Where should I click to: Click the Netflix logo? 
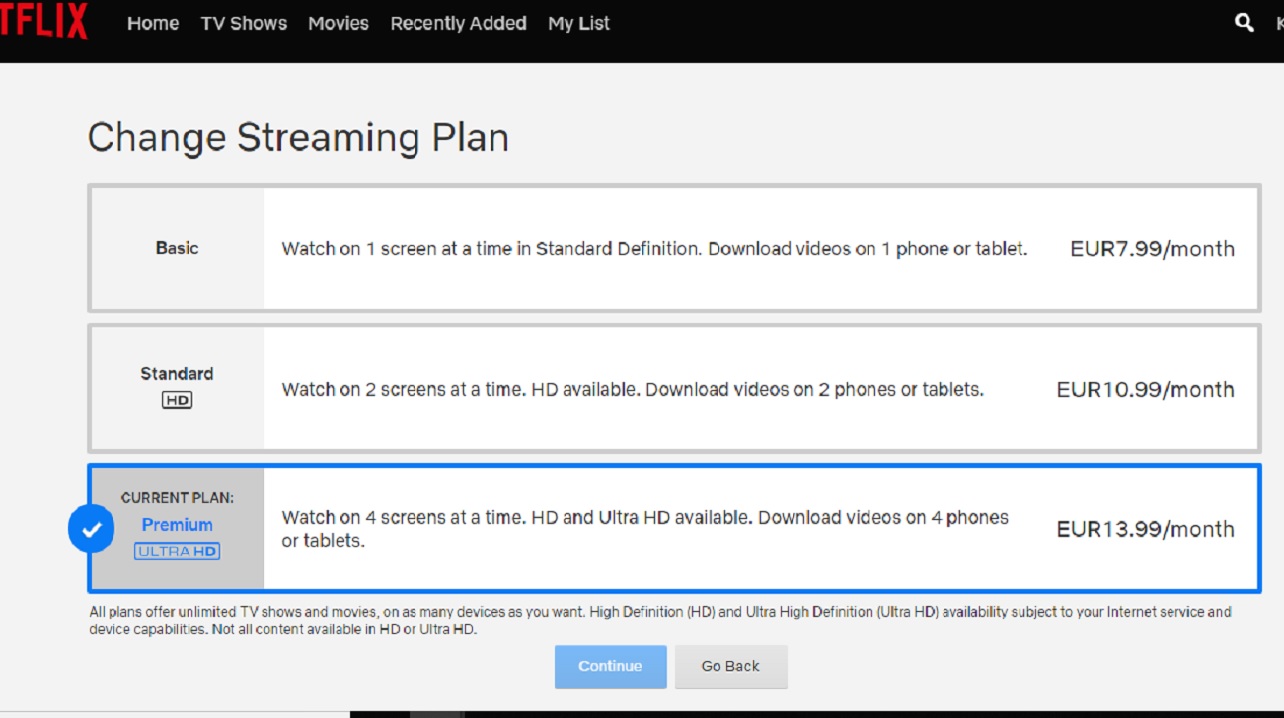[x=43, y=21]
